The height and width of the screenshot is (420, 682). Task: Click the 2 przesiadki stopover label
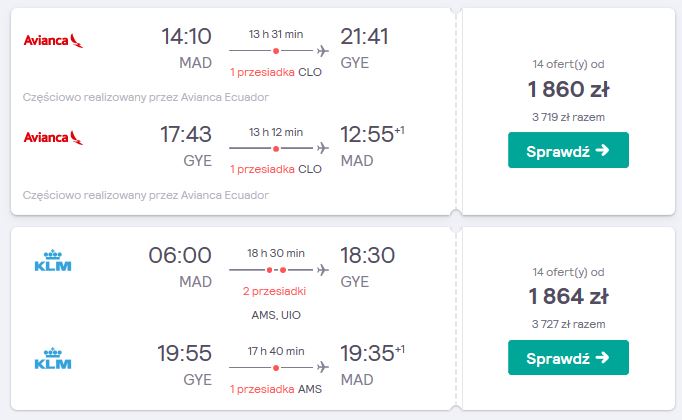point(274,291)
